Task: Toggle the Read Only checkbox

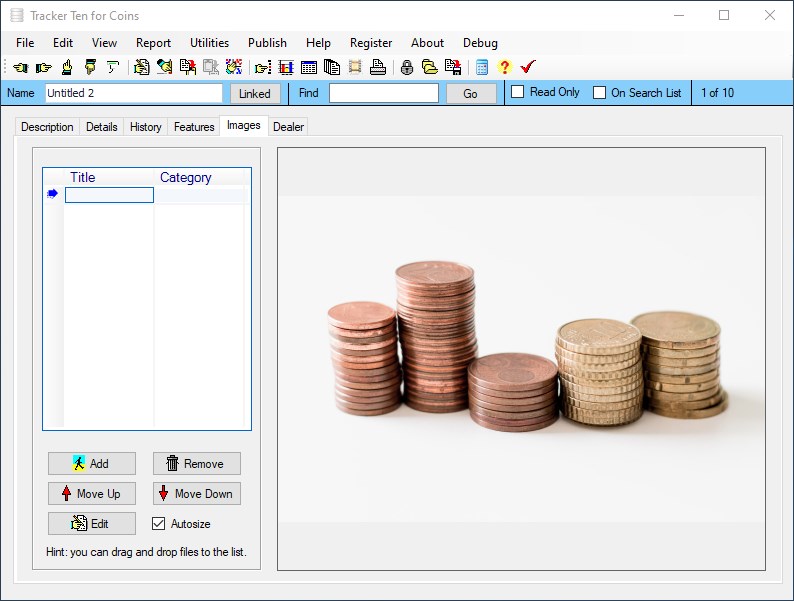Action: click(x=517, y=92)
